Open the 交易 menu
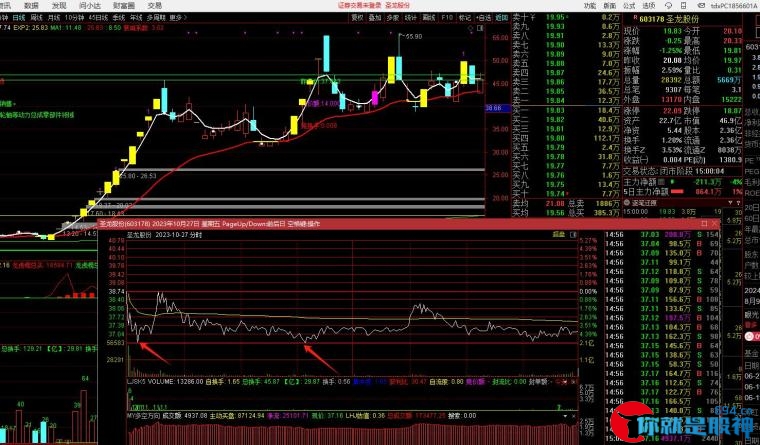Image resolution: width=760 pixels, height=445 pixels. pyautogui.click(x=155, y=6)
